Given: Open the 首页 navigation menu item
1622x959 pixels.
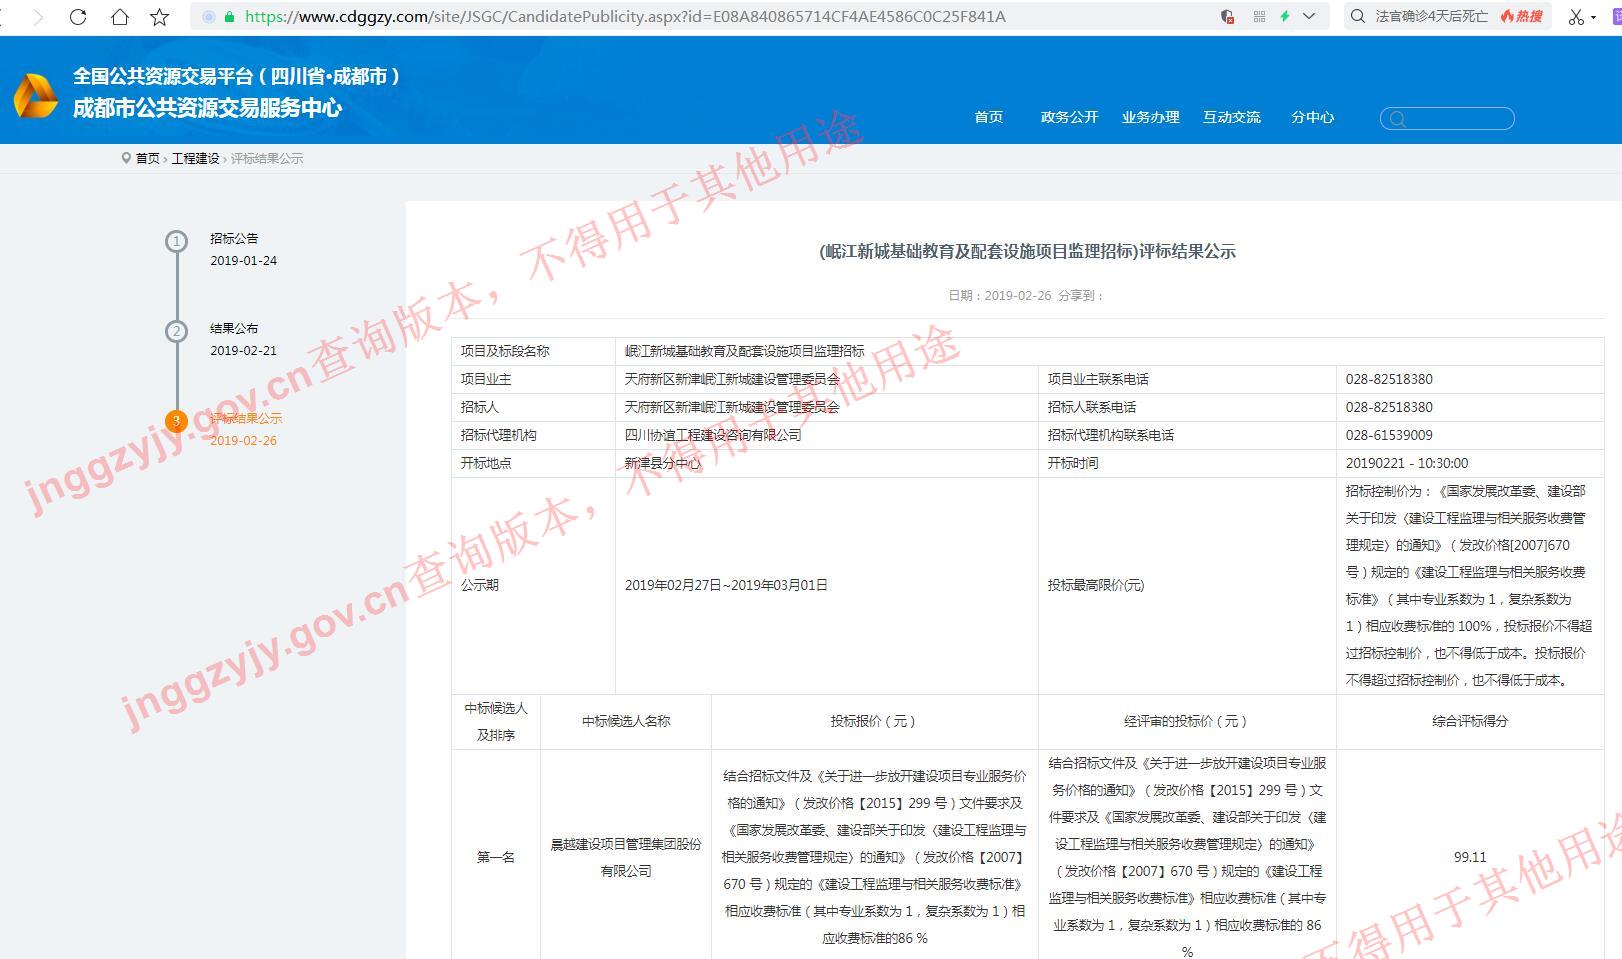Looking at the screenshot, I should tap(988, 117).
